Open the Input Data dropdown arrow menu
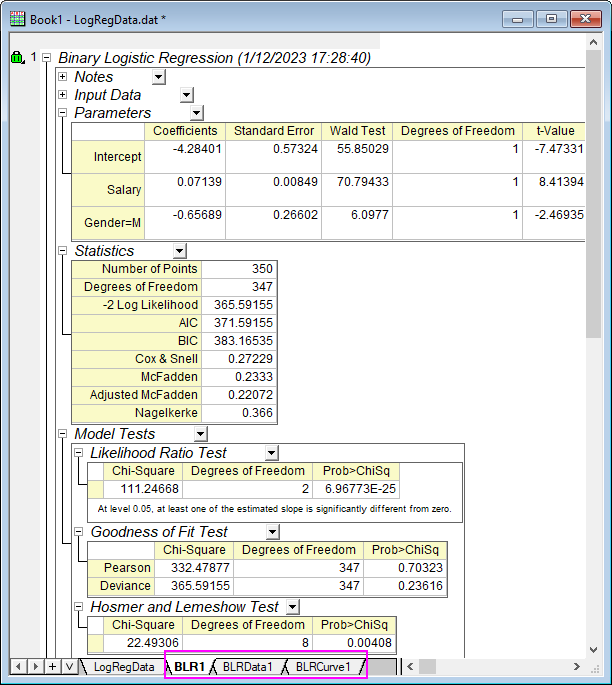612x685 pixels. (187, 95)
